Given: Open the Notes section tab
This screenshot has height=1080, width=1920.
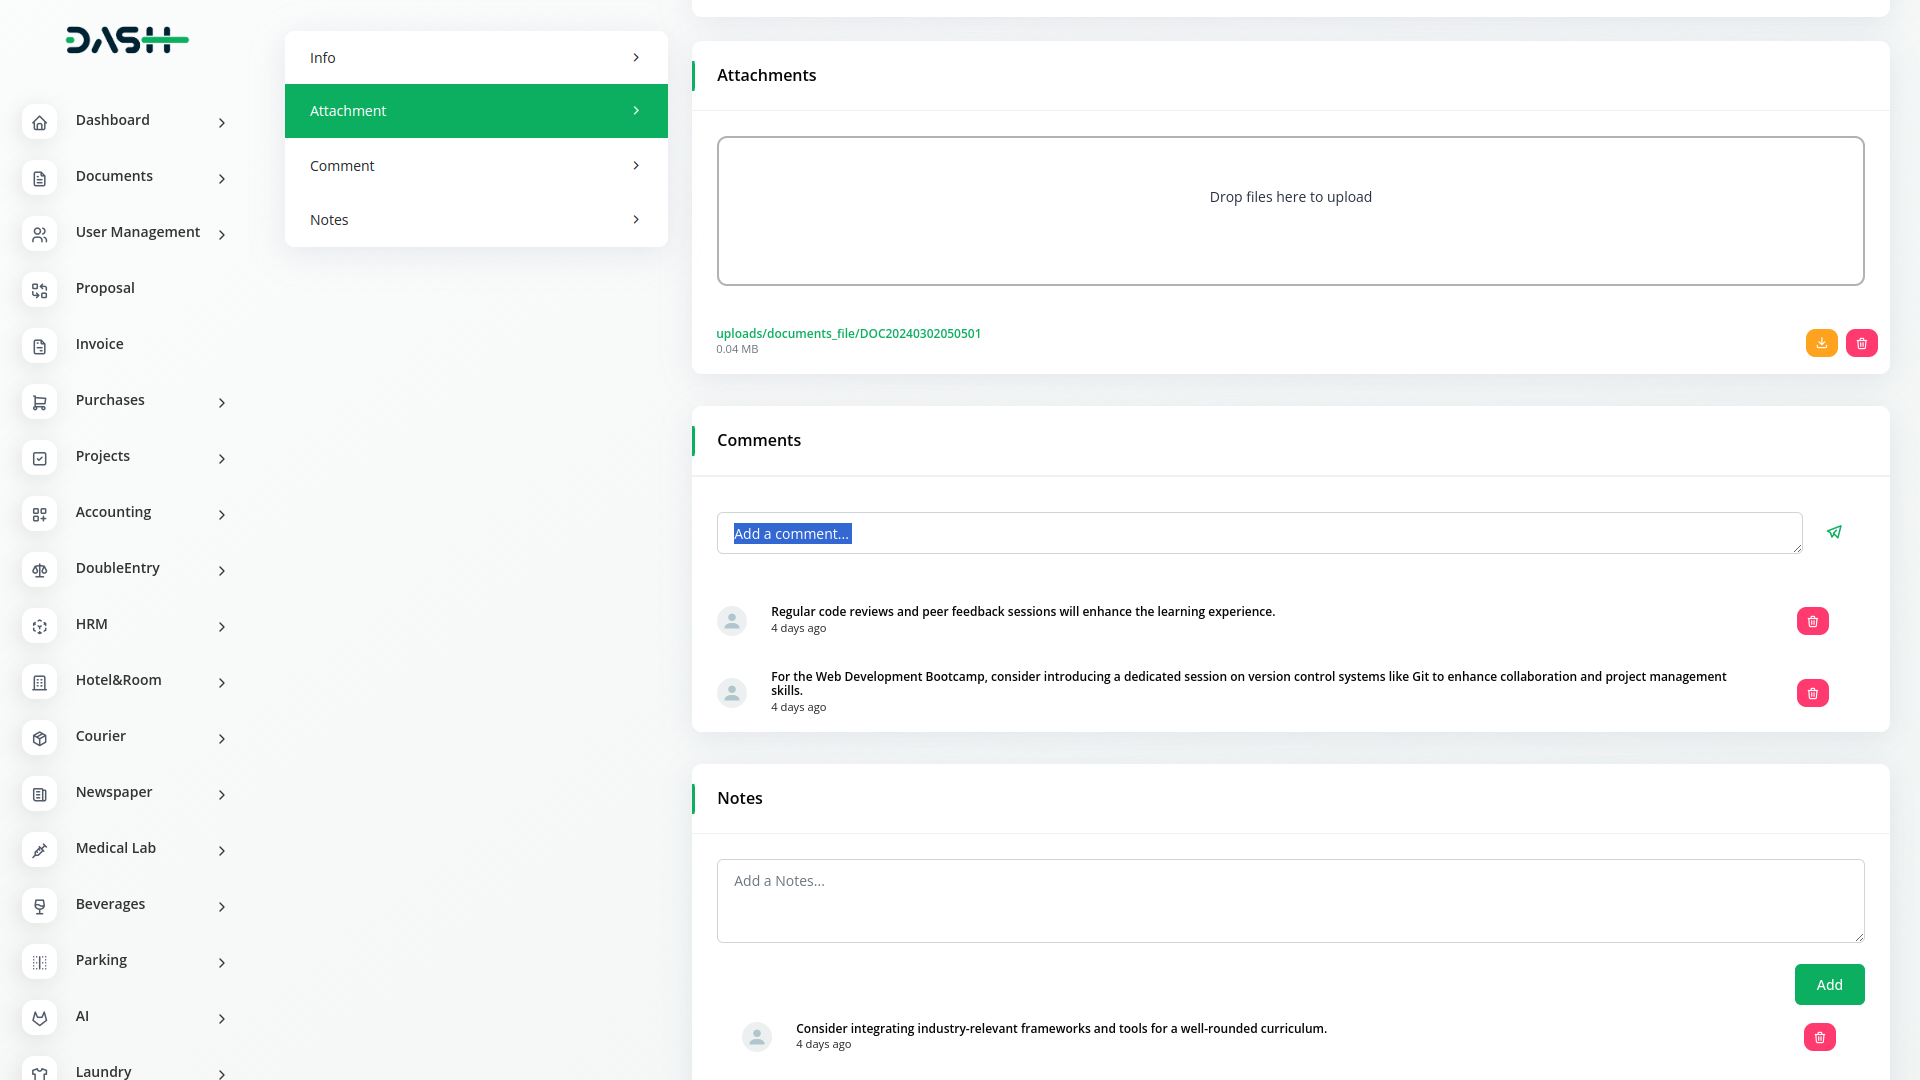Looking at the screenshot, I should (476, 220).
